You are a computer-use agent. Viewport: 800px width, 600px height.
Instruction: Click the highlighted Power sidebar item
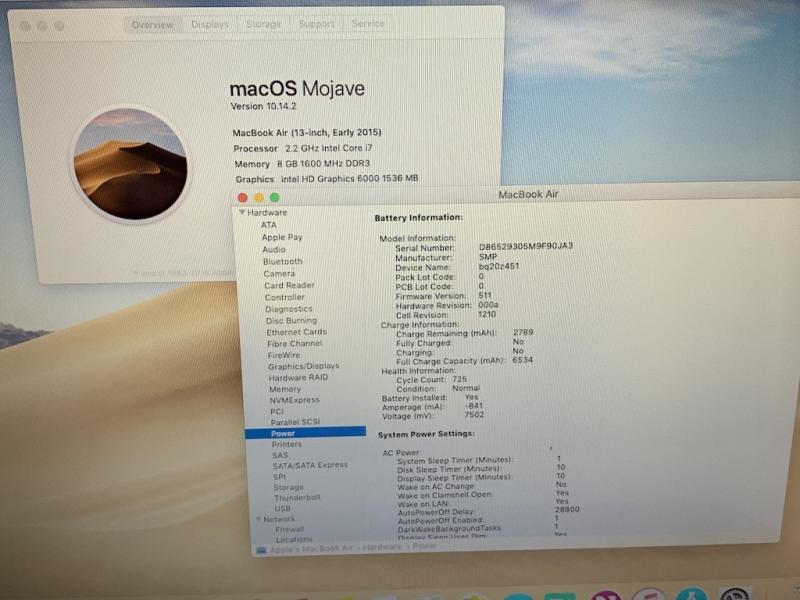pos(283,433)
